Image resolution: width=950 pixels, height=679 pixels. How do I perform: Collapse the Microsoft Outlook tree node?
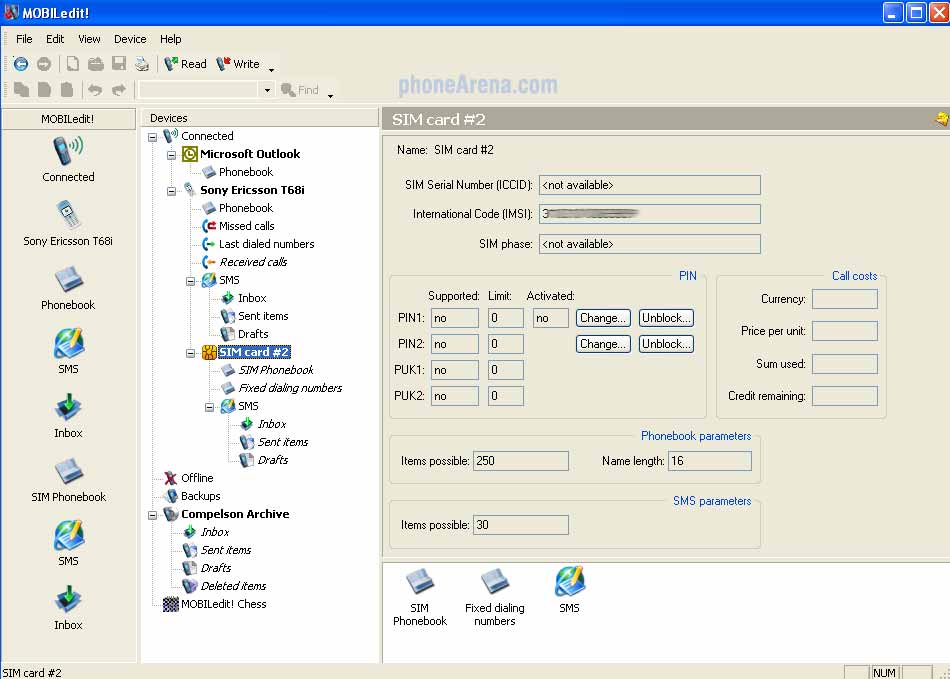click(171, 156)
